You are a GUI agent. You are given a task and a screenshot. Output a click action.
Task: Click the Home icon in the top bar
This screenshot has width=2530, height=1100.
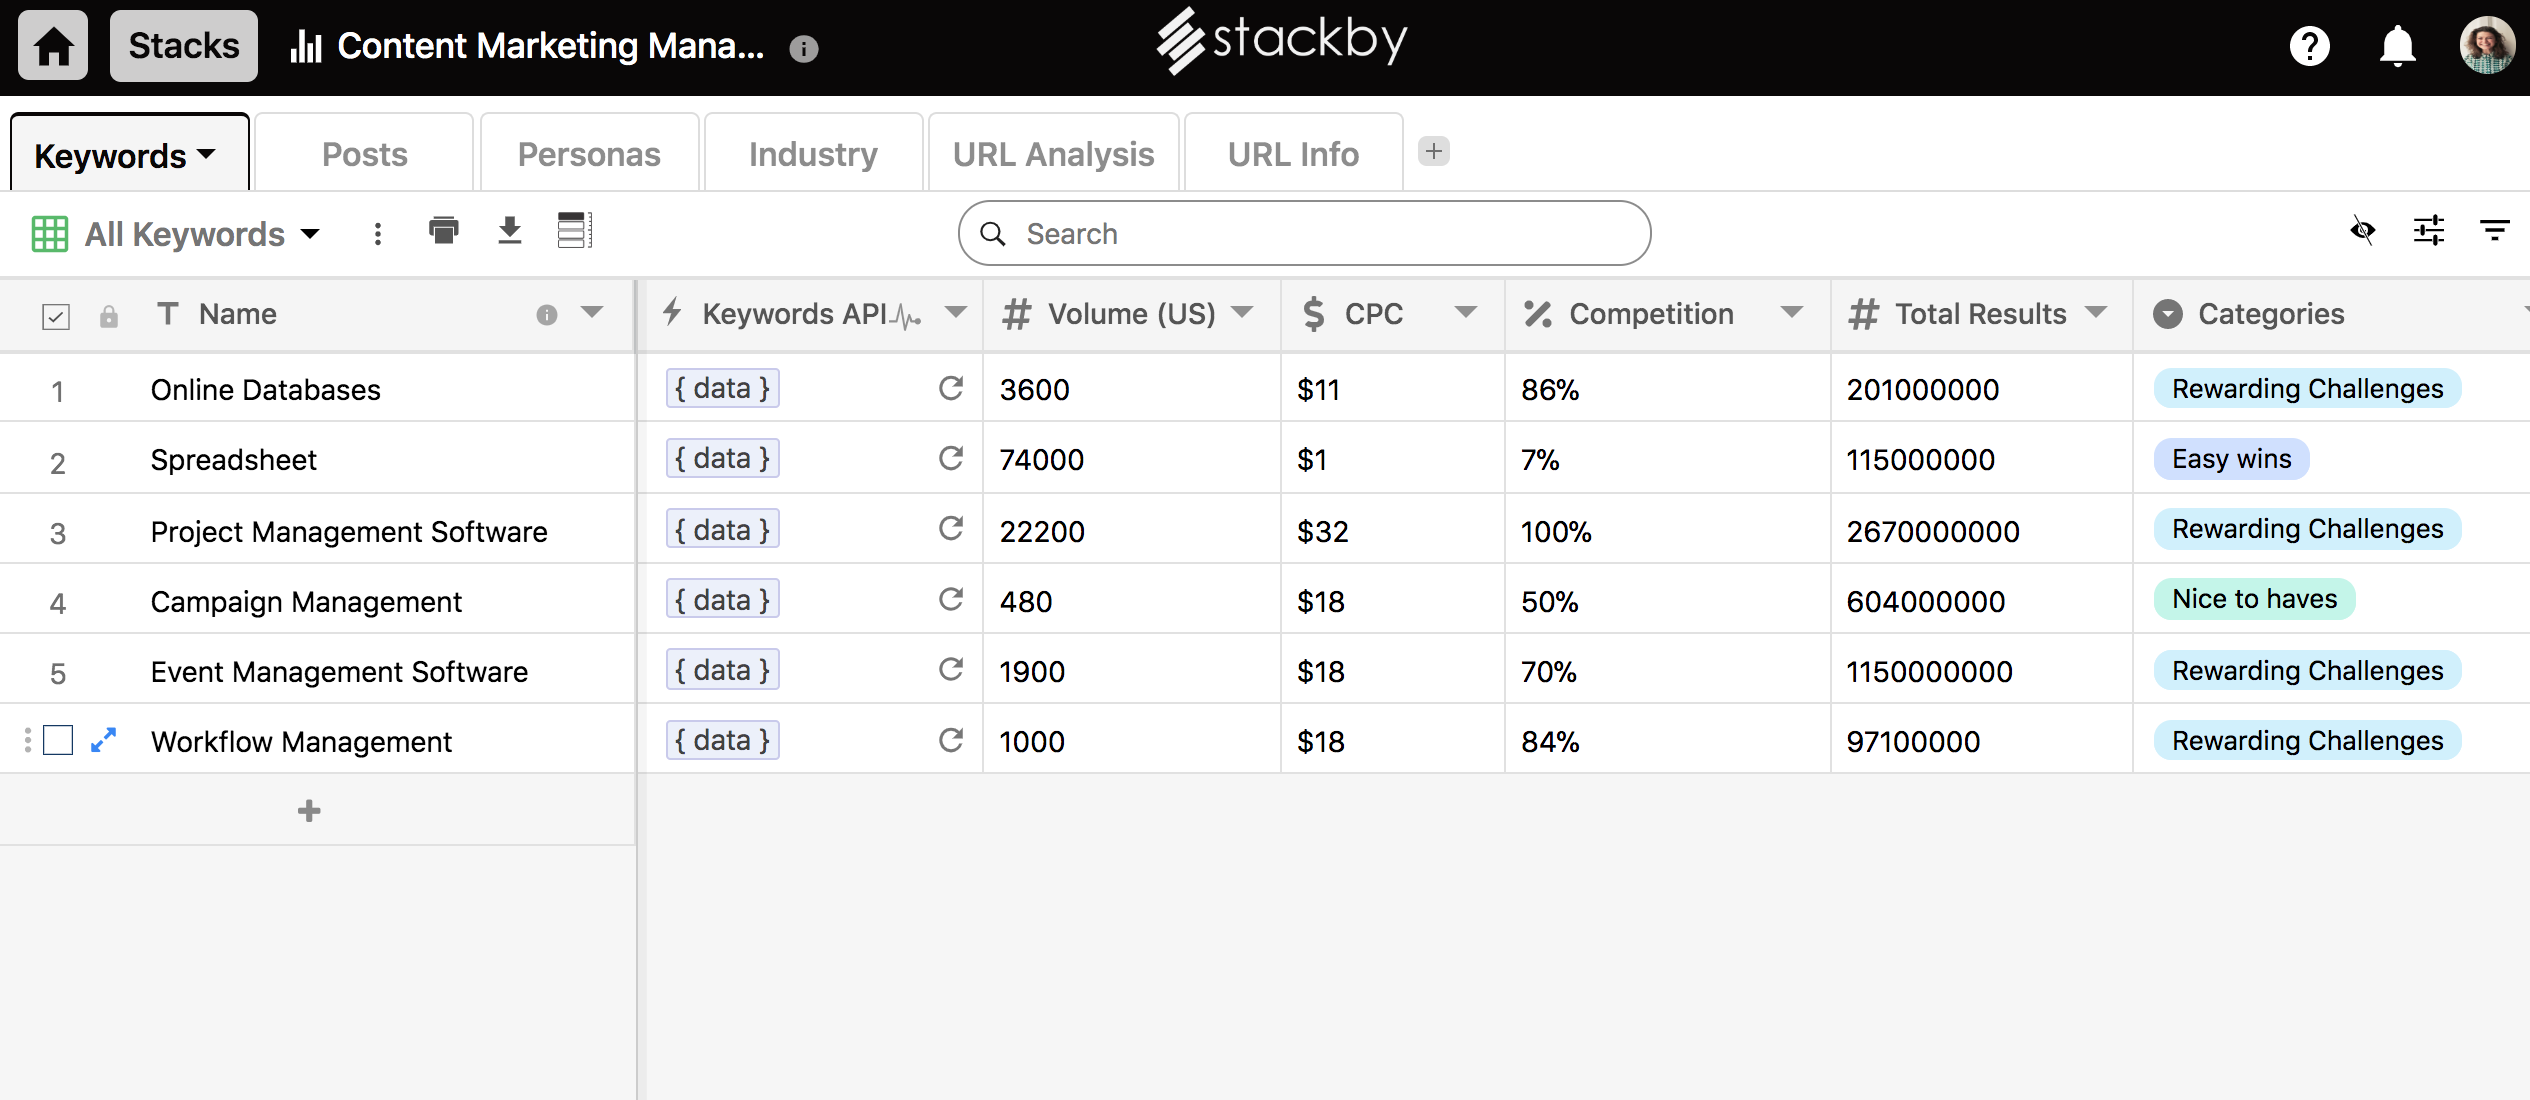point(52,45)
